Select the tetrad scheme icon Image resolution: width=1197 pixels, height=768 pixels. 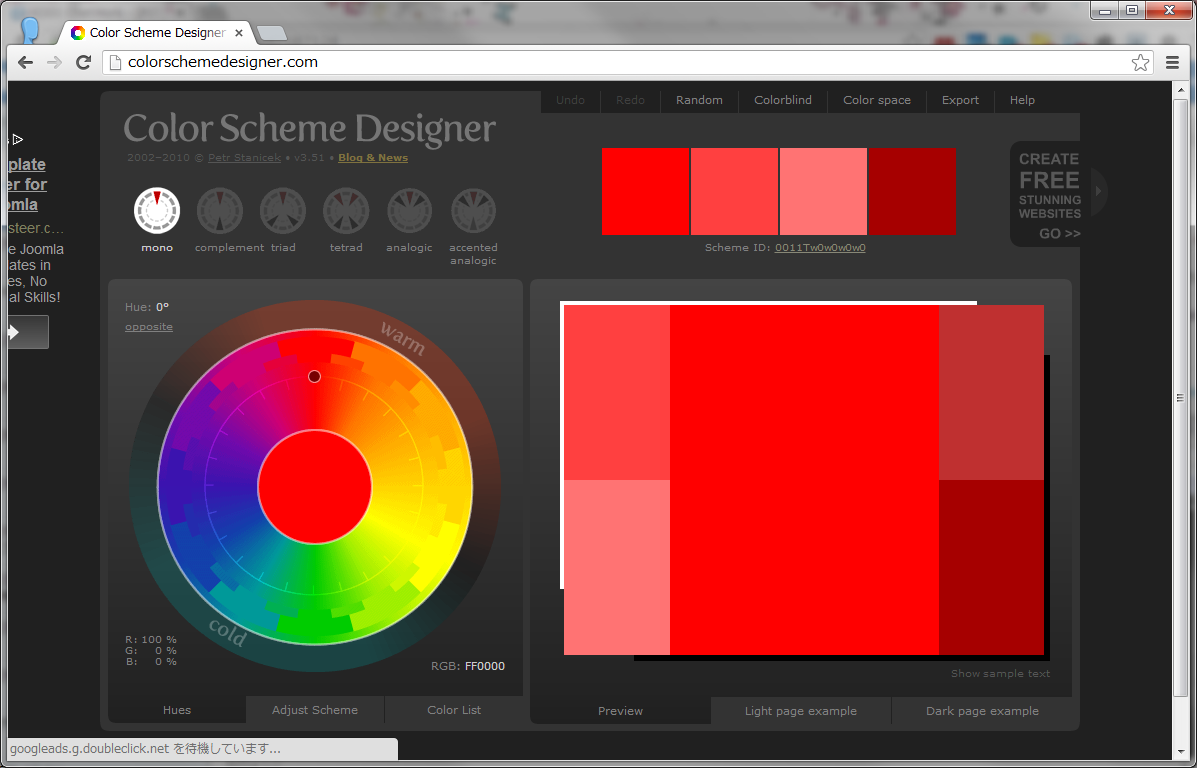tap(346, 211)
